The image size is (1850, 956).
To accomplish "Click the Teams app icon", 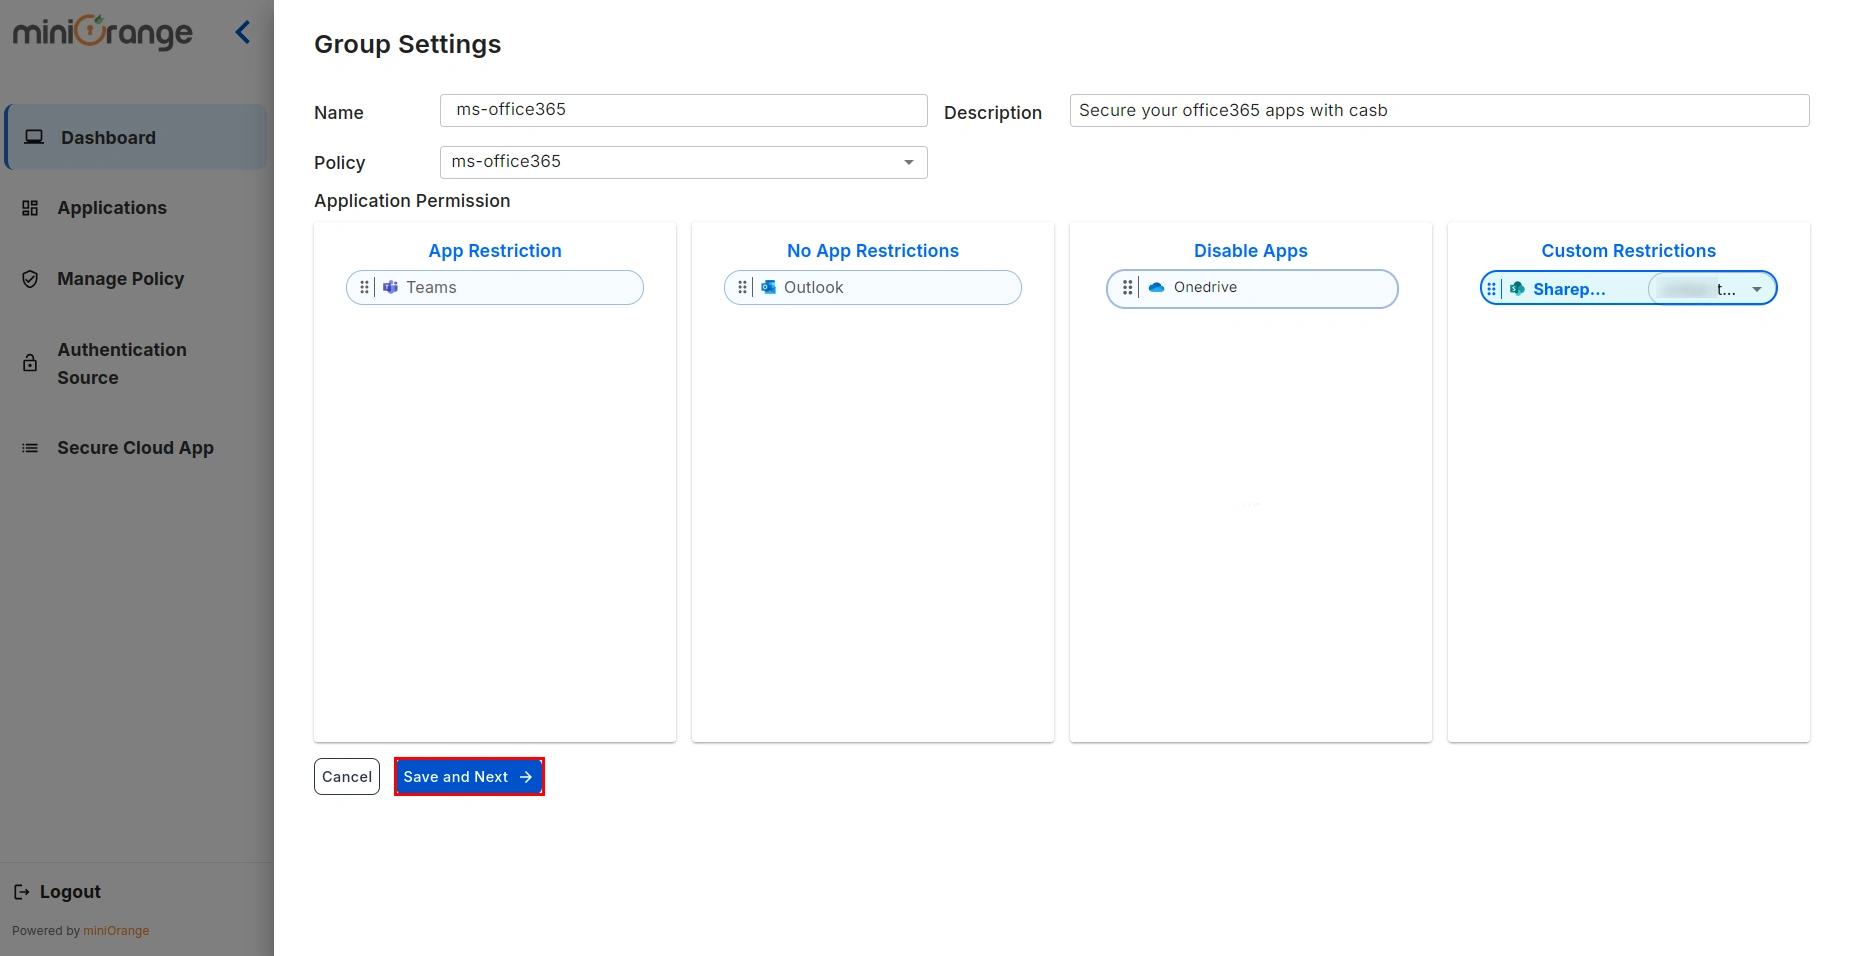I will tap(390, 287).
